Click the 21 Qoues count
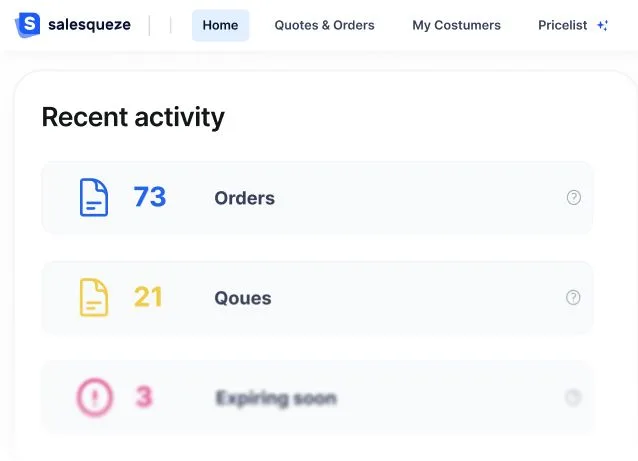 coord(148,297)
